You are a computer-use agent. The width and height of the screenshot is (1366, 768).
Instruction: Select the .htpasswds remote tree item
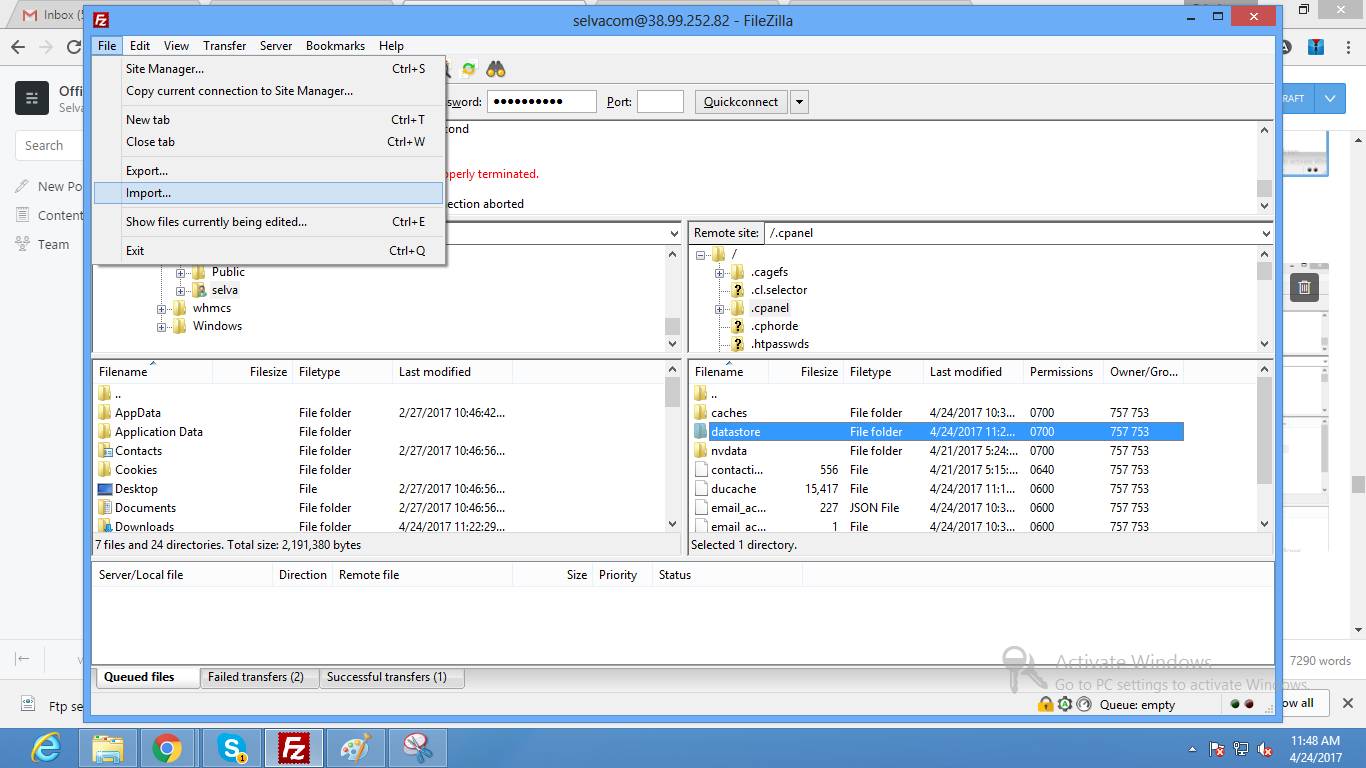[x=780, y=344]
